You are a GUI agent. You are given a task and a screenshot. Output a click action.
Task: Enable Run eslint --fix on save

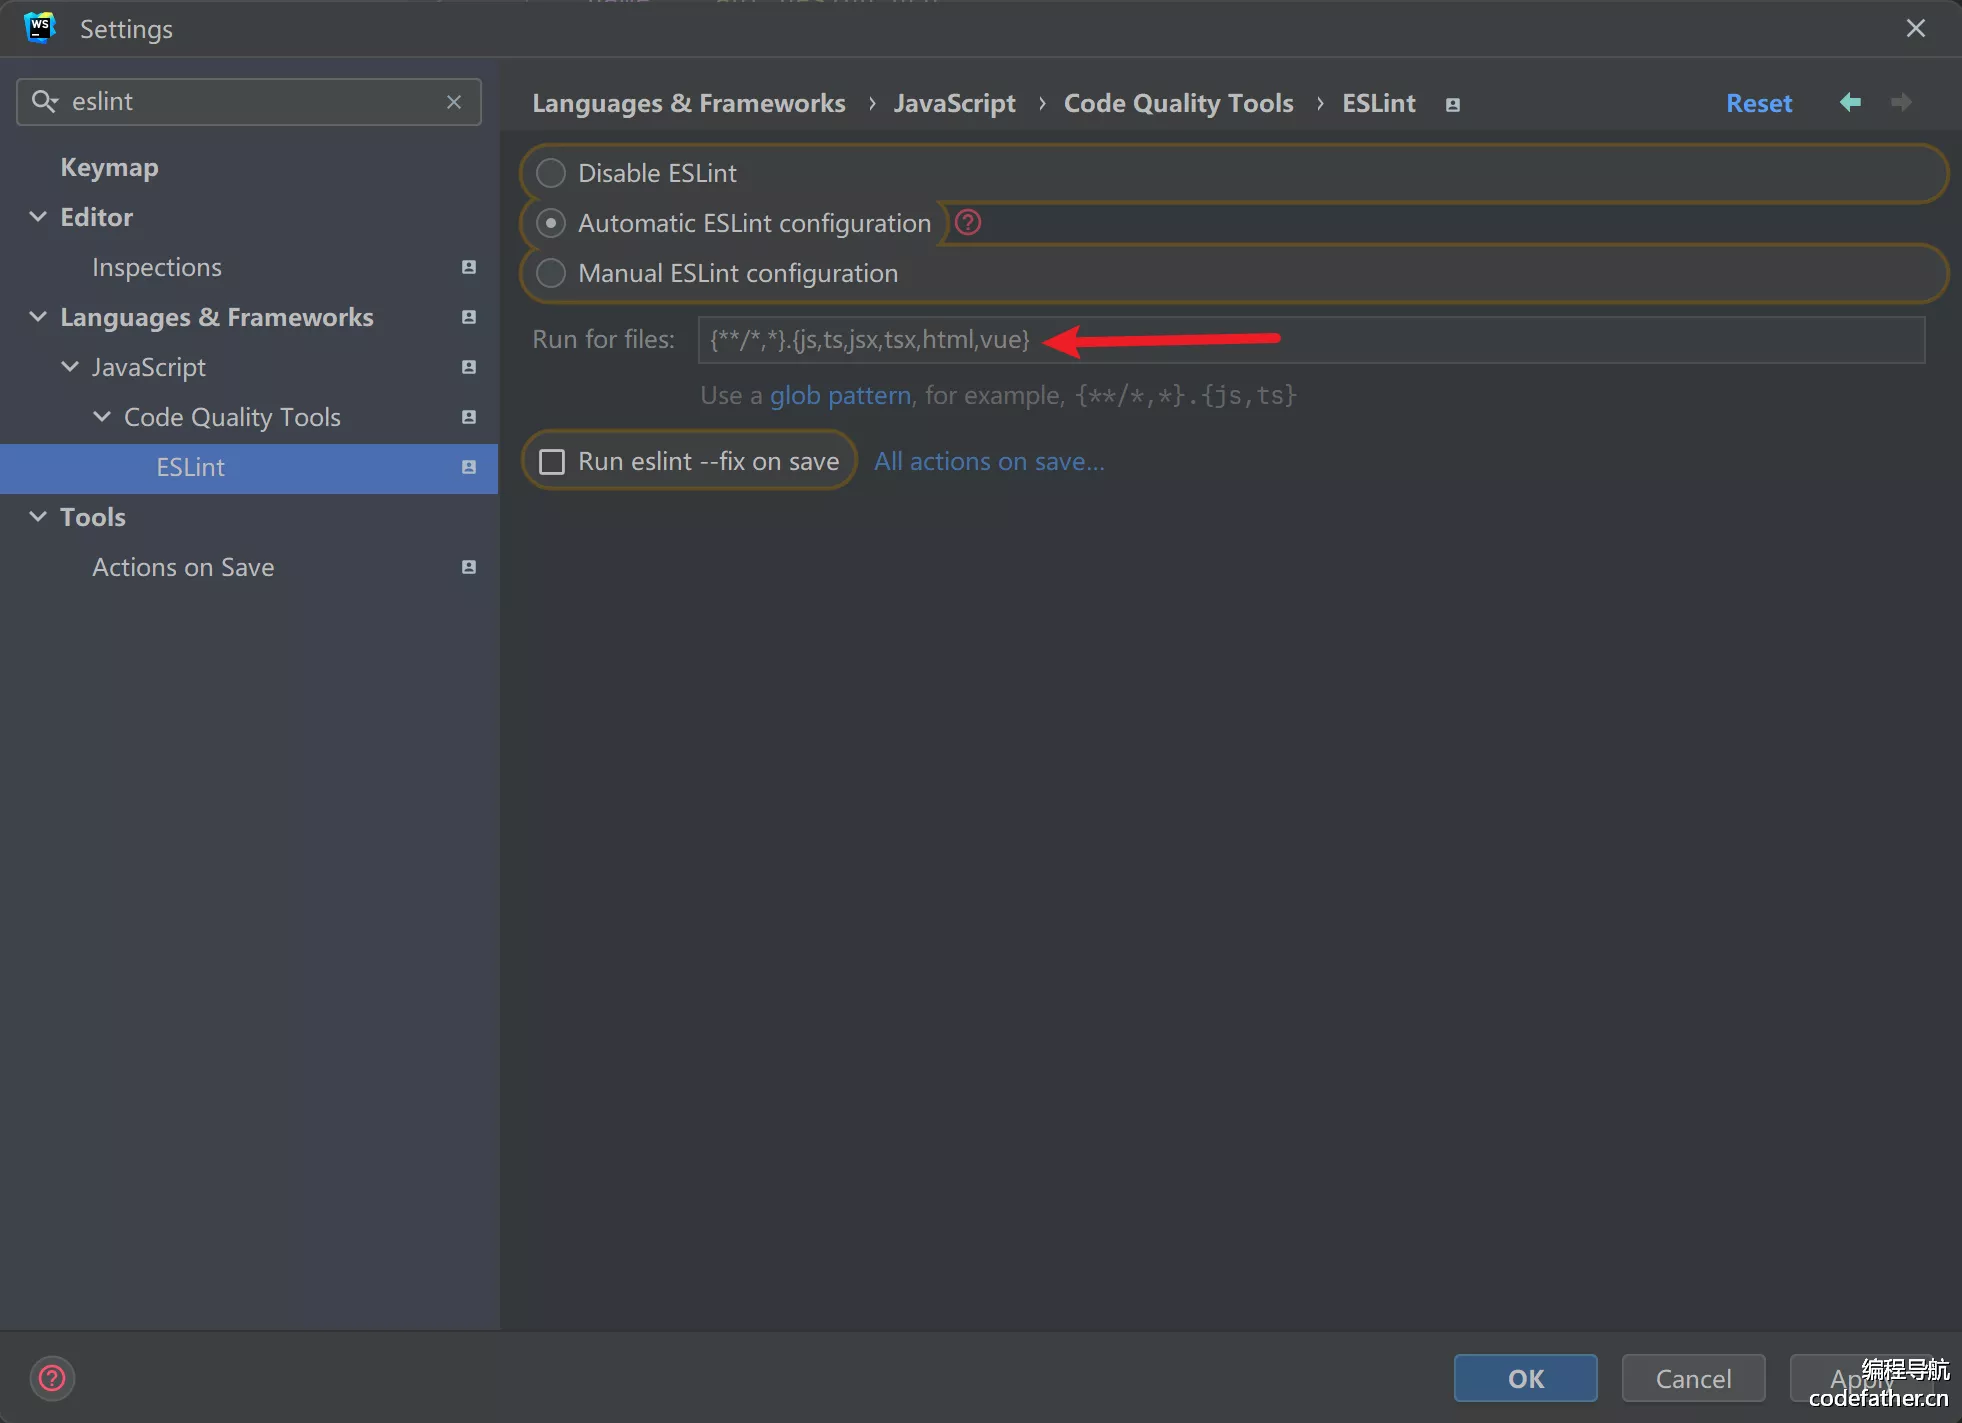pos(552,461)
